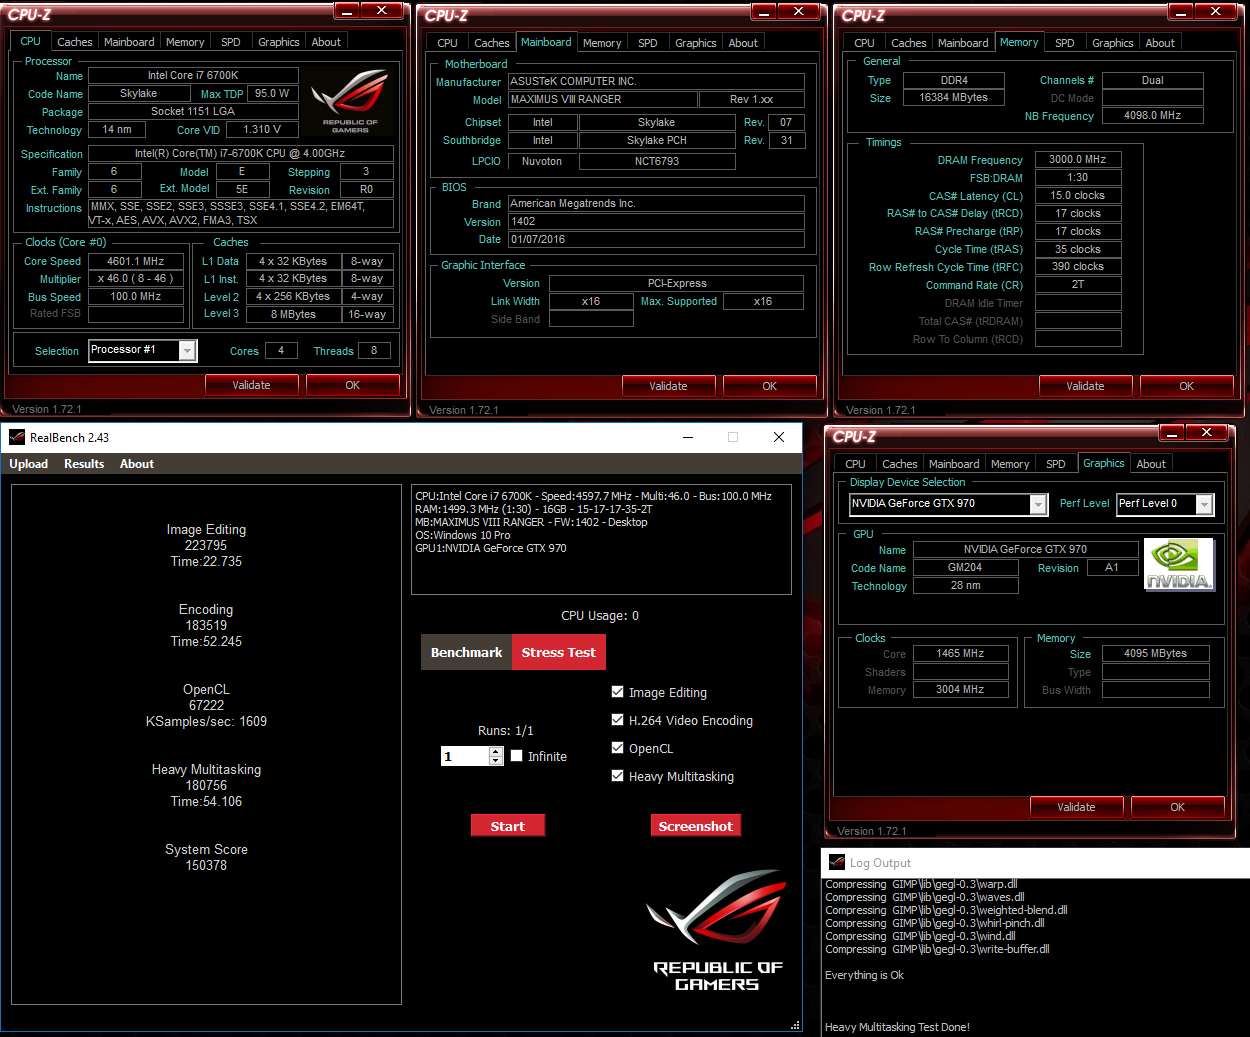Disable the Heavy Multitasking test
Viewport: 1250px width, 1037px height.
[x=617, y=776]
